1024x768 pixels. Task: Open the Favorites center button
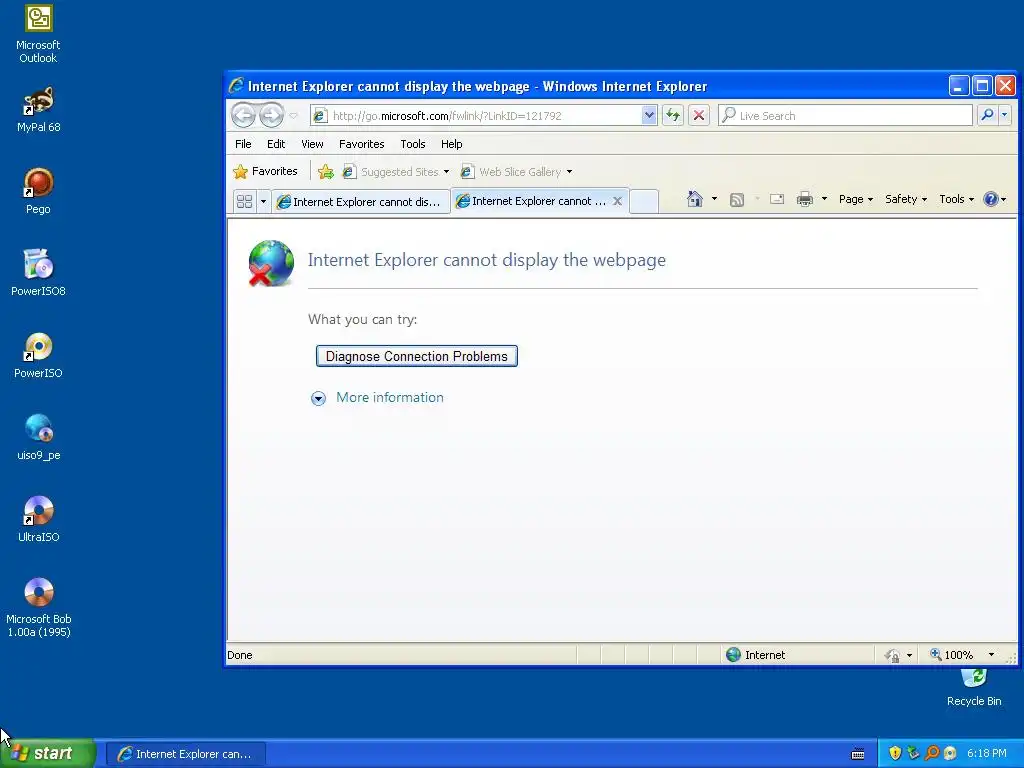[x=265, y=172]
